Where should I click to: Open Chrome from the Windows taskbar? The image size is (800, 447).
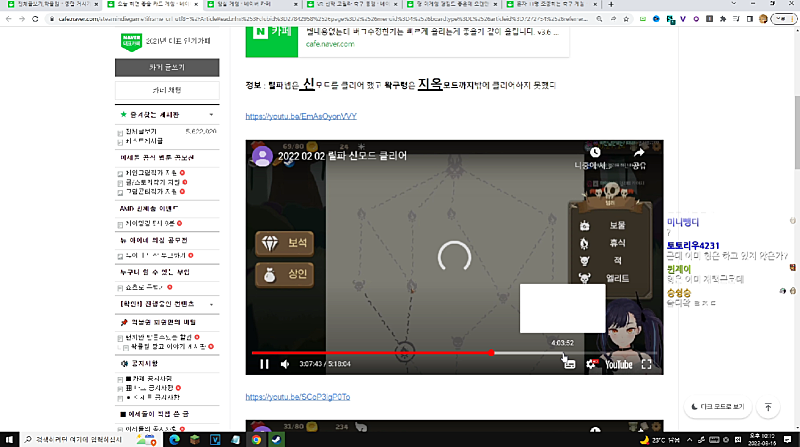[x=257, y=438]
